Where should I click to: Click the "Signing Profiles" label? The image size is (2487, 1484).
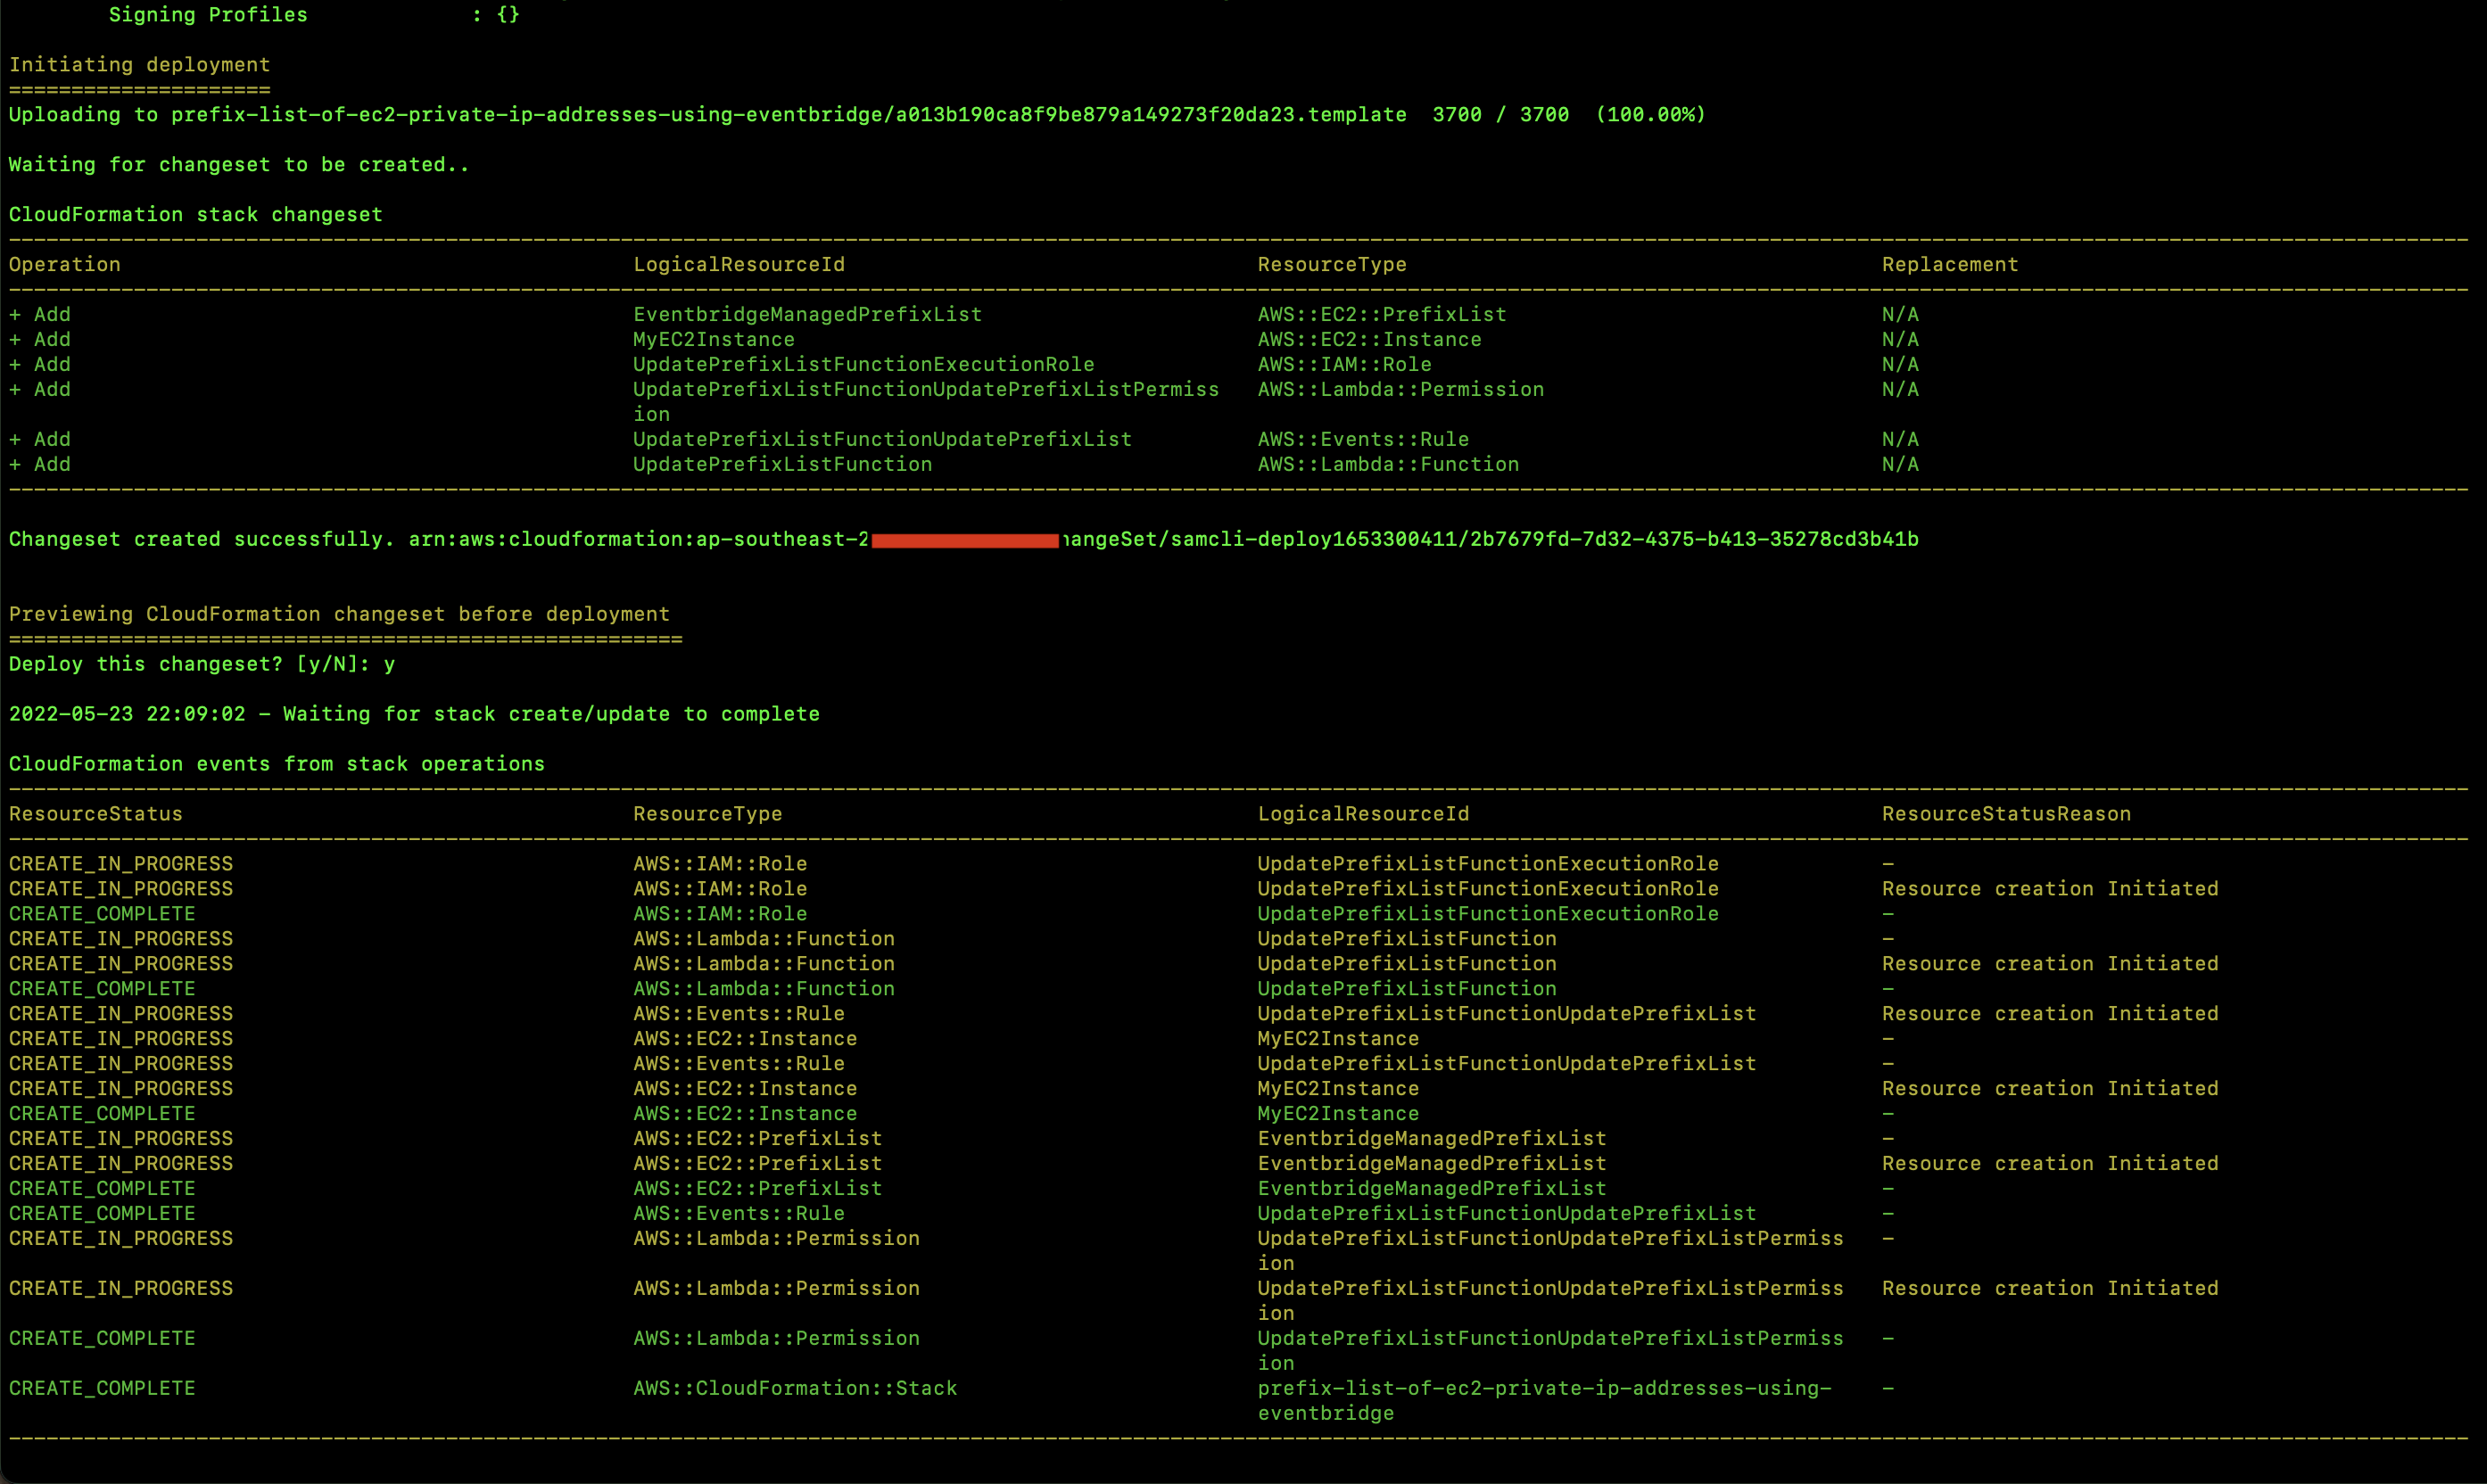click(208, 15)
